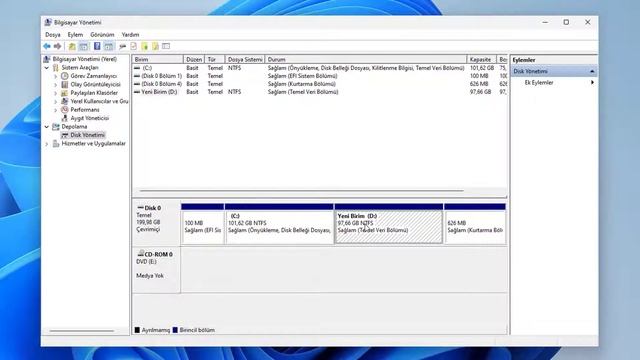Viewport: 640px width, 360px height.
Task: Collapse the Sistem Araçları tree node
Action: [47, 67]
